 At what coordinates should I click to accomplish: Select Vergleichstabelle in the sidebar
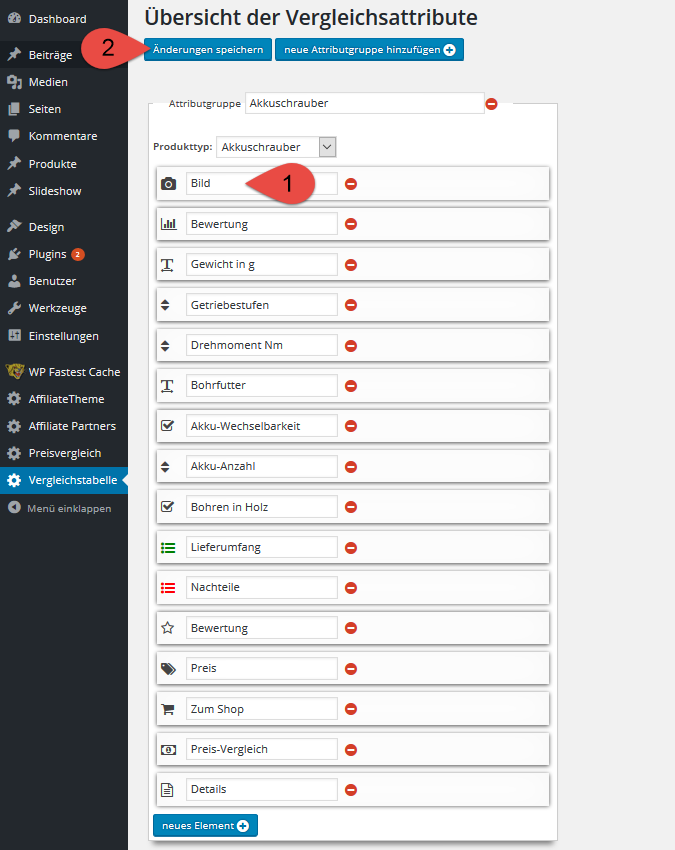[63, 480]
